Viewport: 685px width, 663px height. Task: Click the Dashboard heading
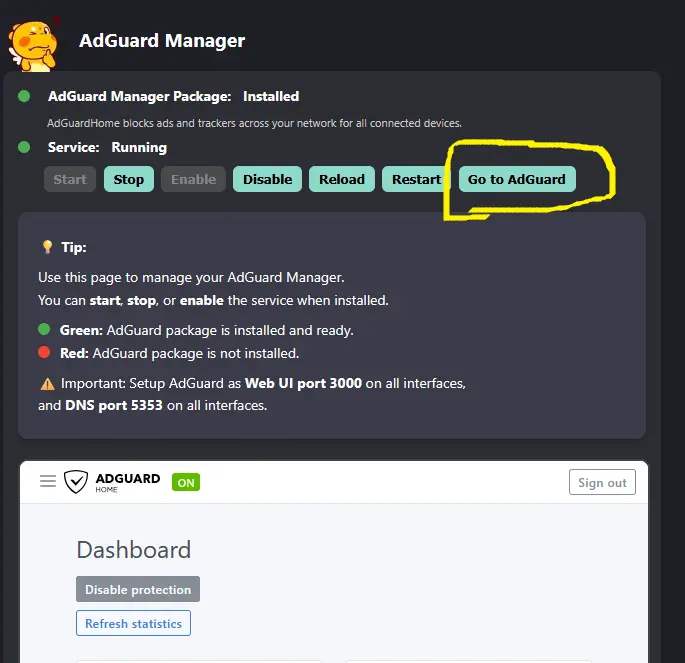[134, 549]
